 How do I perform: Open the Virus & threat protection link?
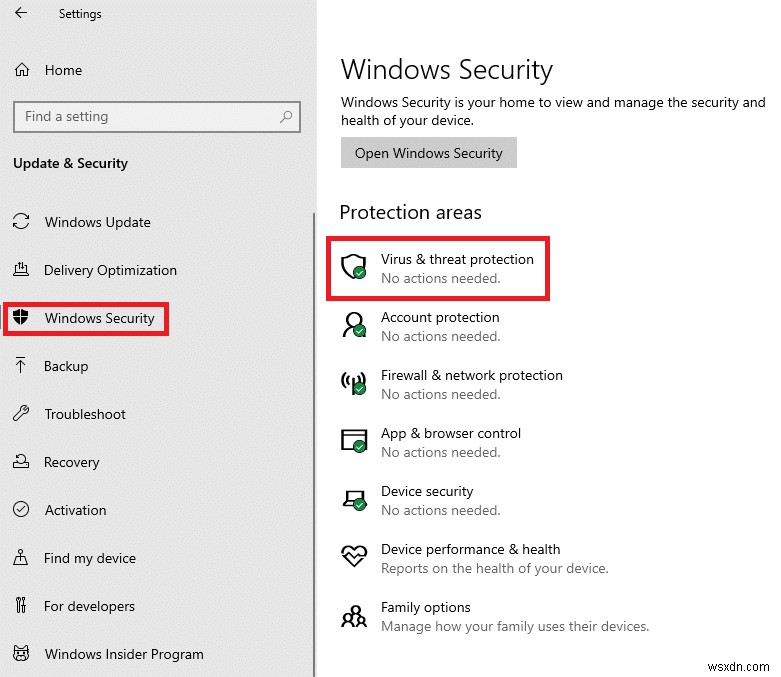coord(457,259)
